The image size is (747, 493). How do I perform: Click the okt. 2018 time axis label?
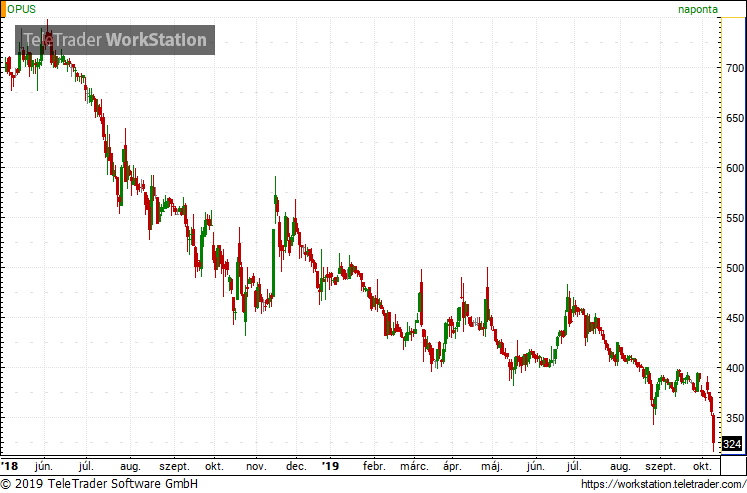[x=214, y=466]
